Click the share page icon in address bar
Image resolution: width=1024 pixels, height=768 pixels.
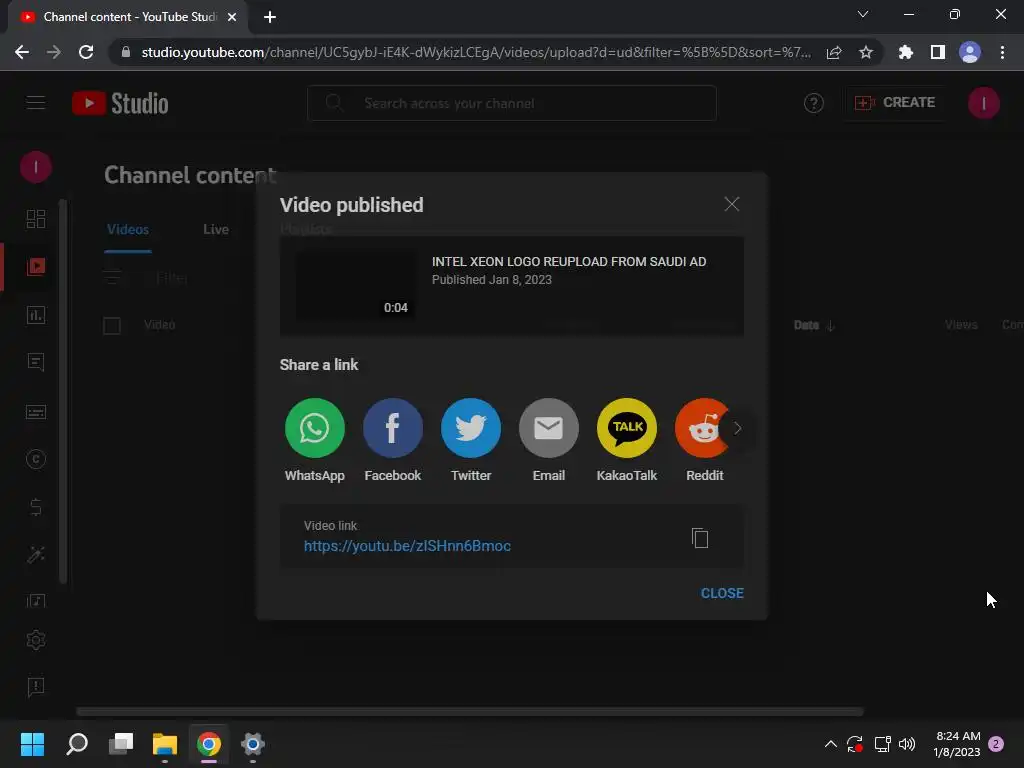pyautogui.click(x=834, y=52)
